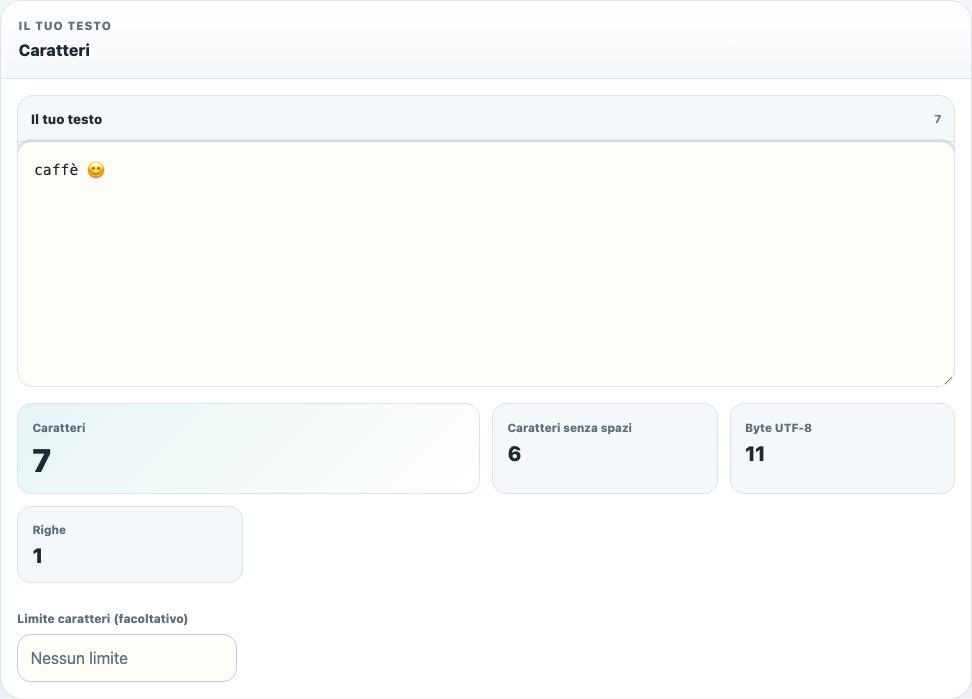The image size is (972, 699).
Task: Click the 'IL TUO TESTO' overline caption
Action: (65, 26)
